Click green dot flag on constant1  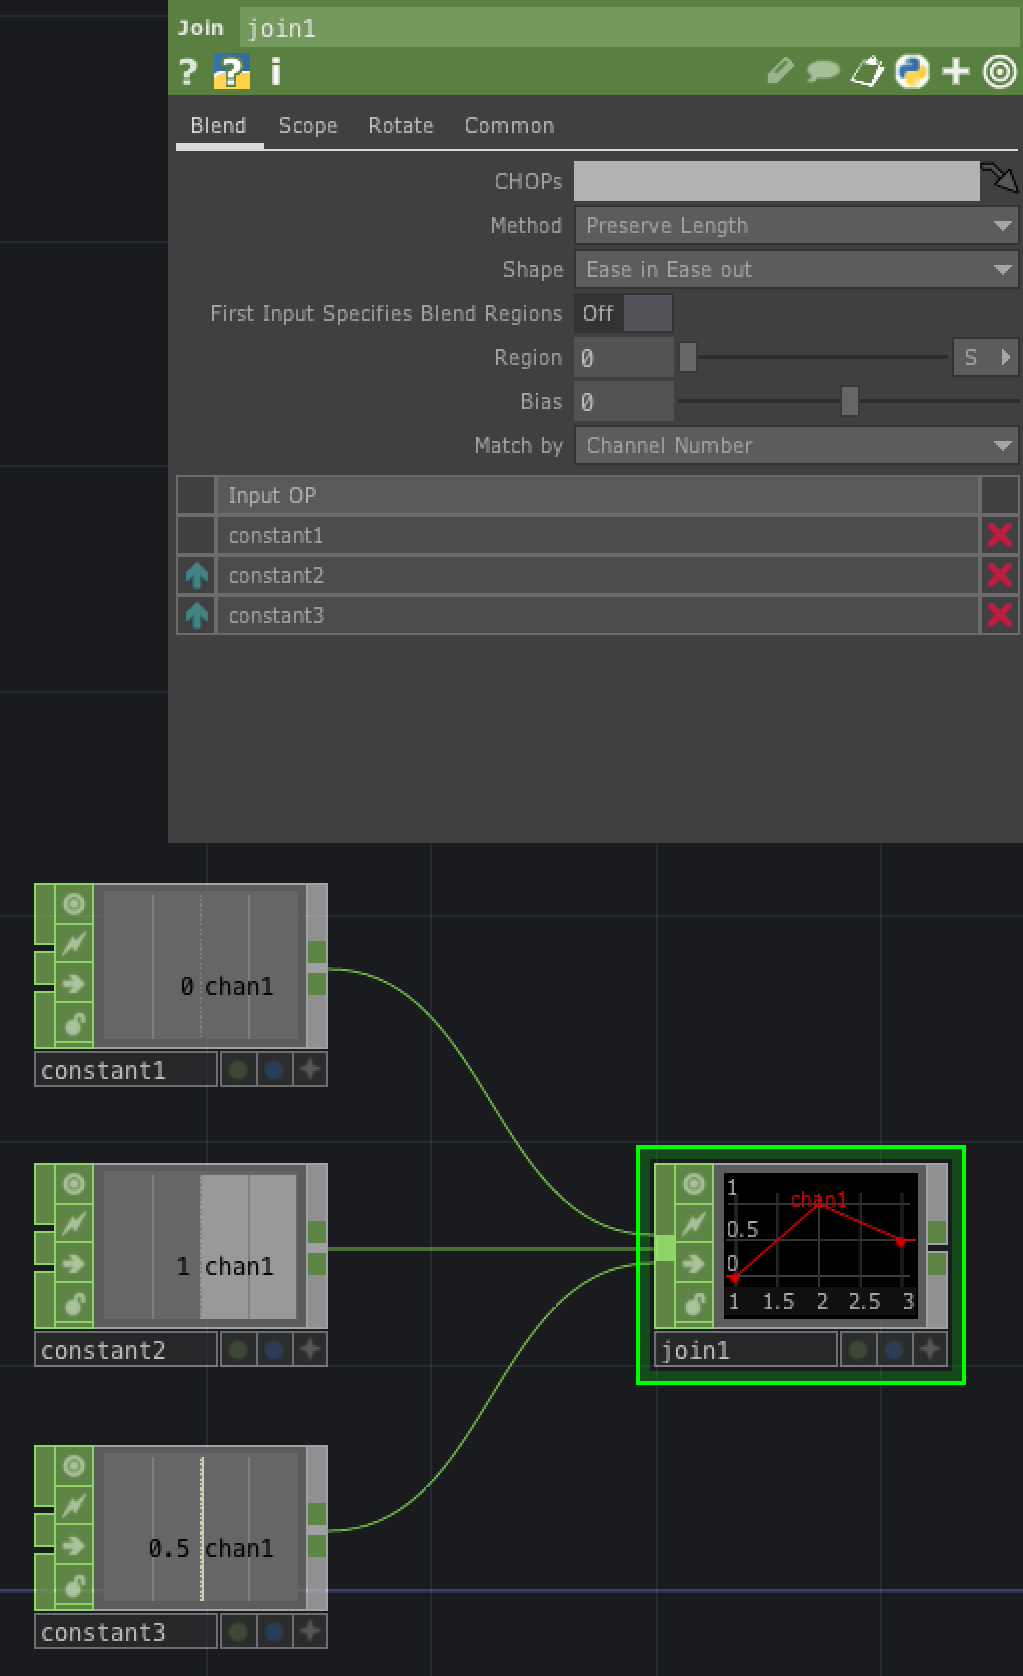click(x=238, y=1070)
